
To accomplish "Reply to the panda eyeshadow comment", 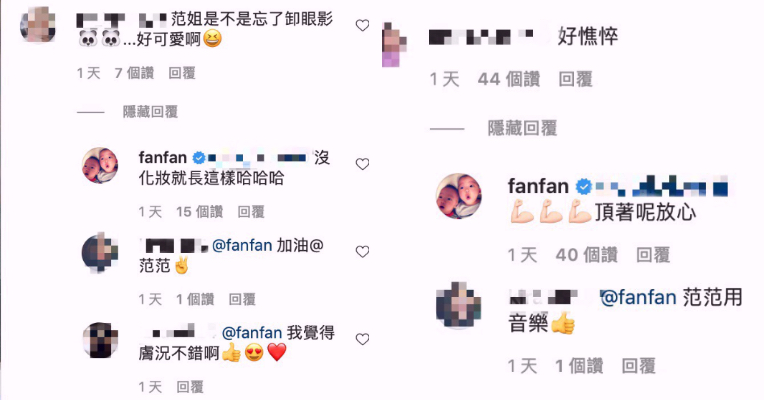I will [x=182, y=73].
